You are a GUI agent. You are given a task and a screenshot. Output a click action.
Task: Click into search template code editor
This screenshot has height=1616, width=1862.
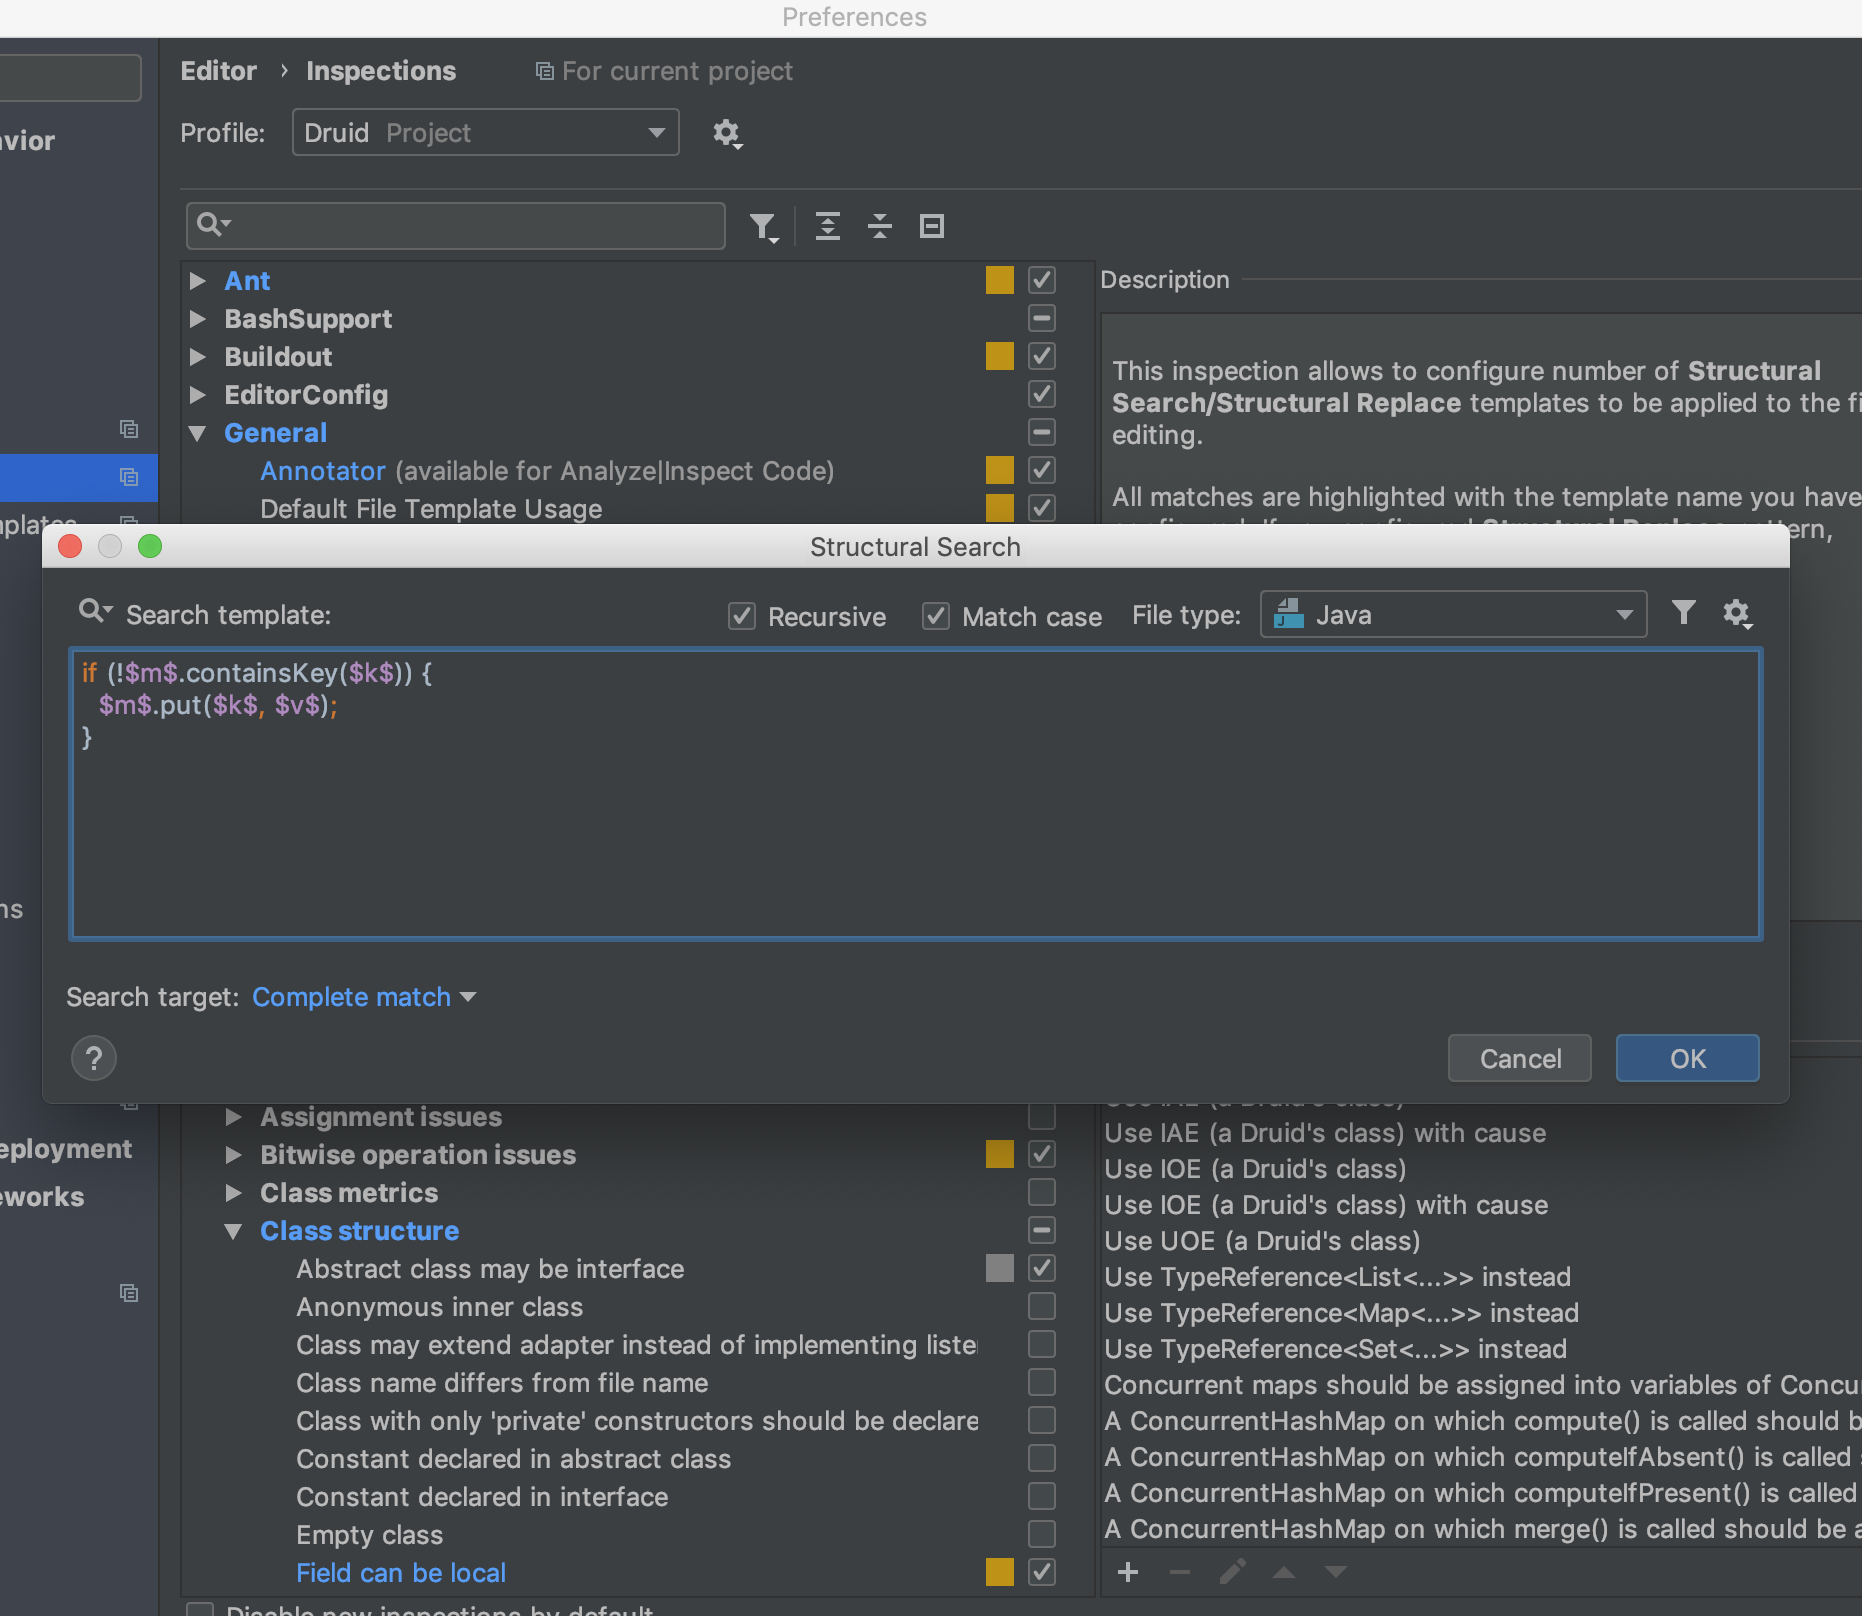tap(915, 794)
